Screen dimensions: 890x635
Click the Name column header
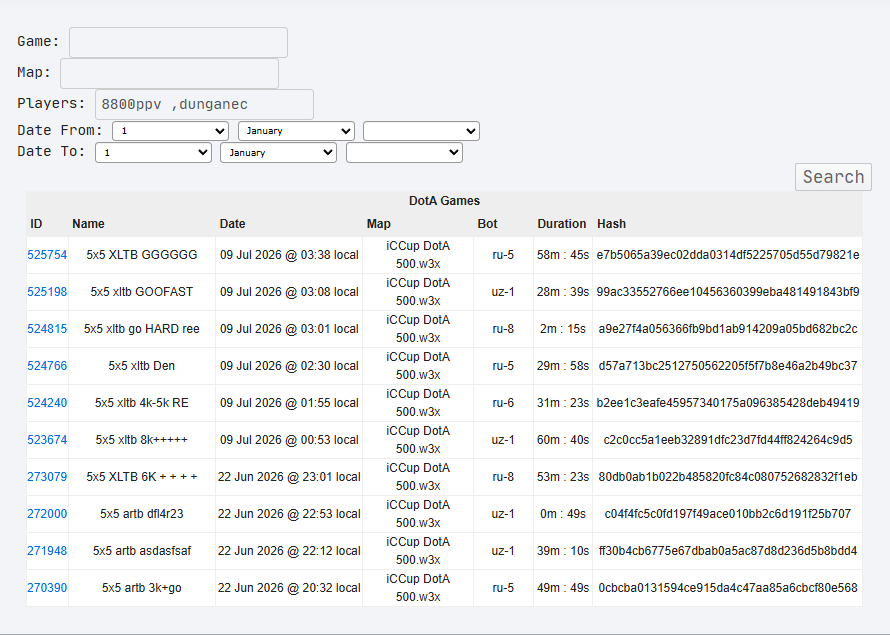click(x=88, y=224)
